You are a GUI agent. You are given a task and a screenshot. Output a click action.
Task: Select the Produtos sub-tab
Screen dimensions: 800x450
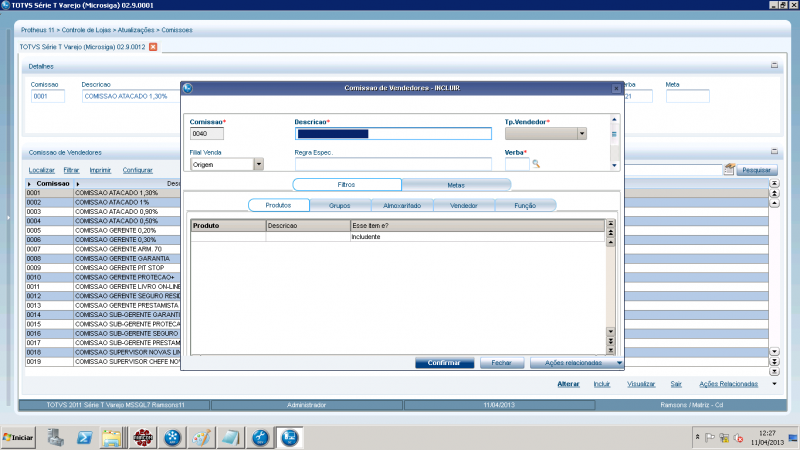[279, 205]
